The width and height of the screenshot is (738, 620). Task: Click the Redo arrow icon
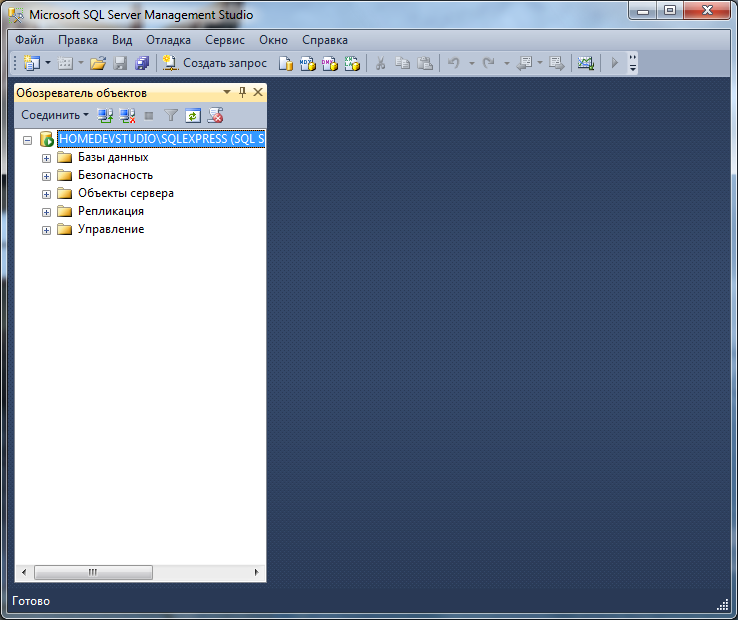tap(489, 63)
